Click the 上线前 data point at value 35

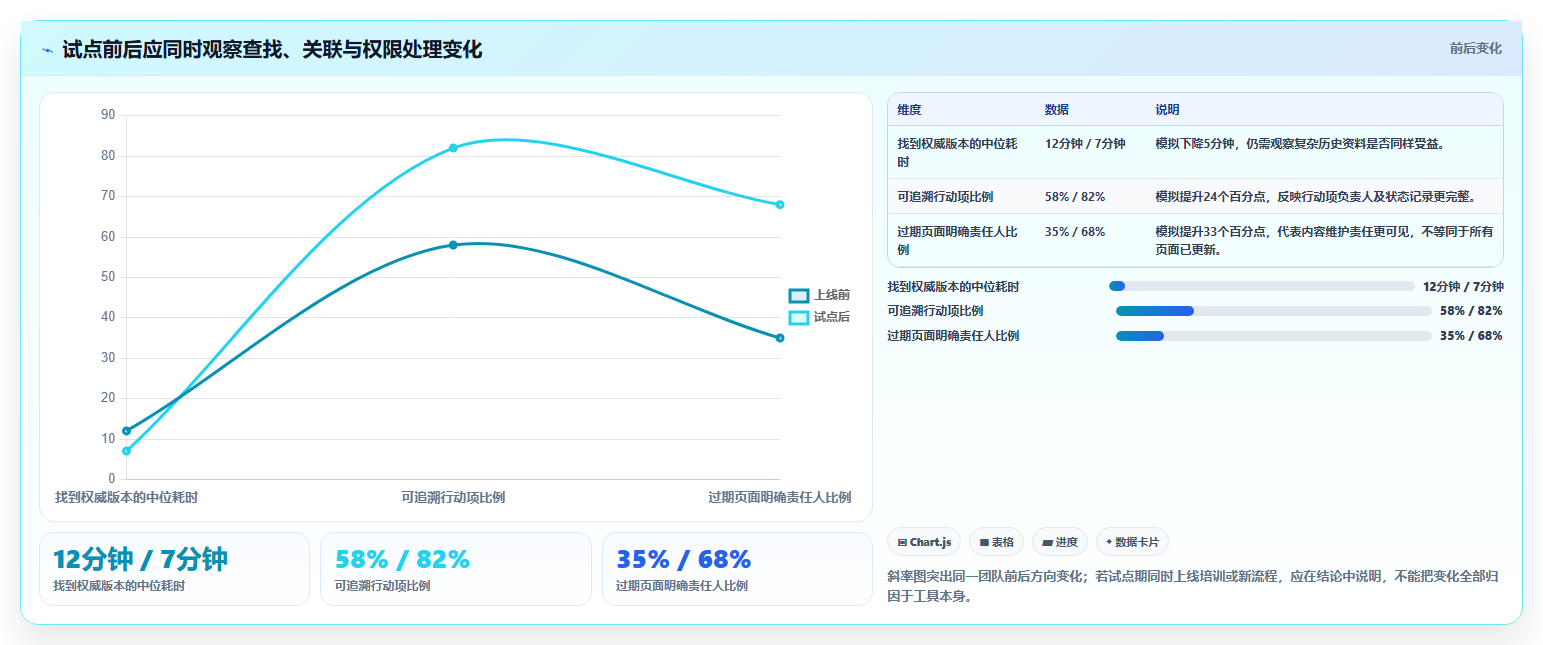click(780, 338)
